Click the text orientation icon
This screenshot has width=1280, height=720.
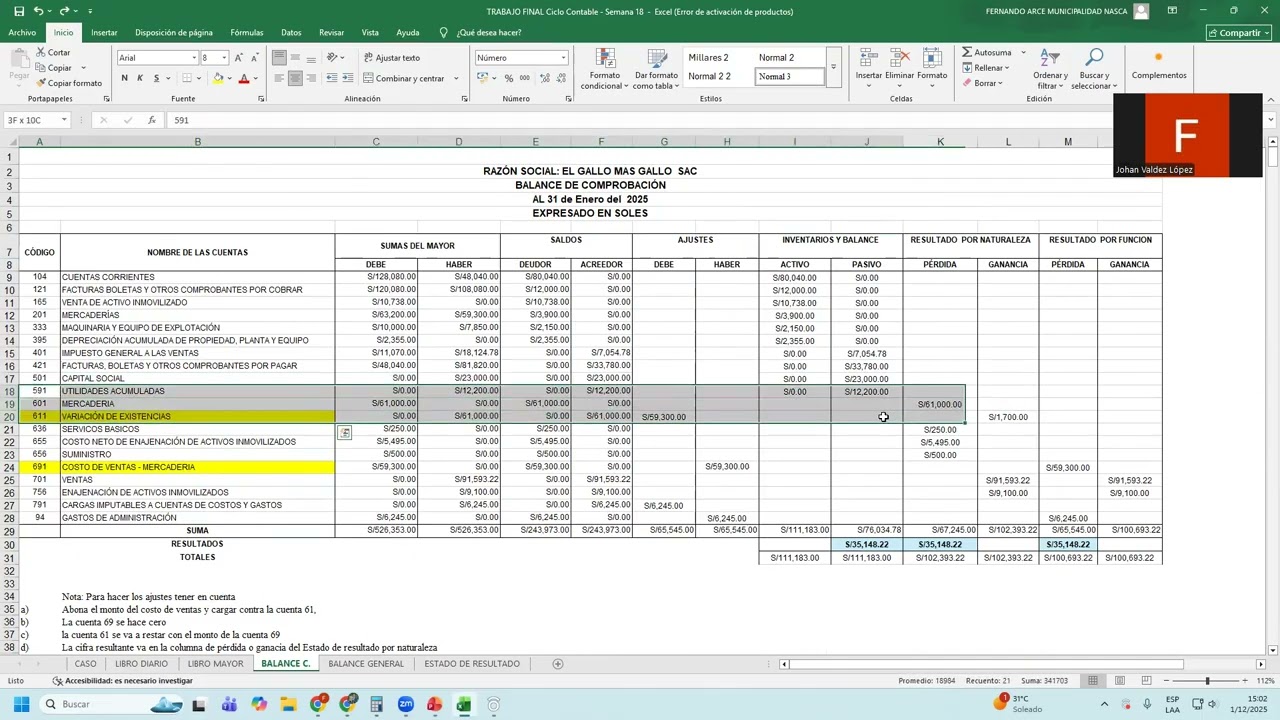[x=333, y=57]
